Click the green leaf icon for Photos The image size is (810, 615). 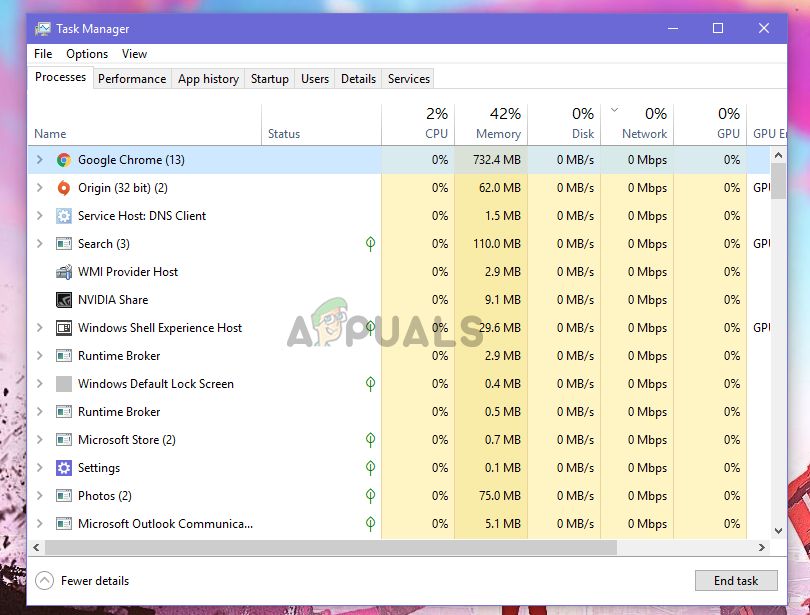pyautogui.click(x=370, y=496)
